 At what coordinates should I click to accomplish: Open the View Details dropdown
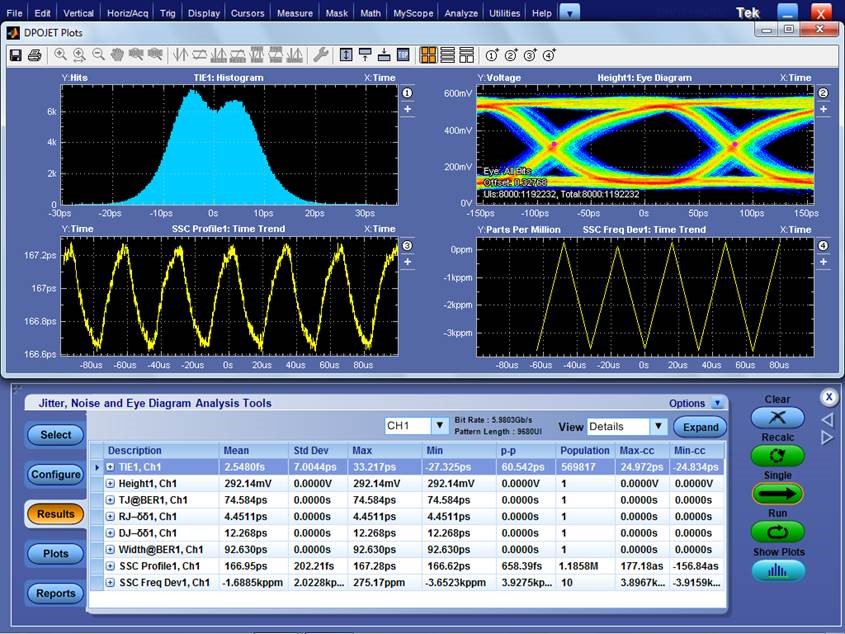point(658,426)
